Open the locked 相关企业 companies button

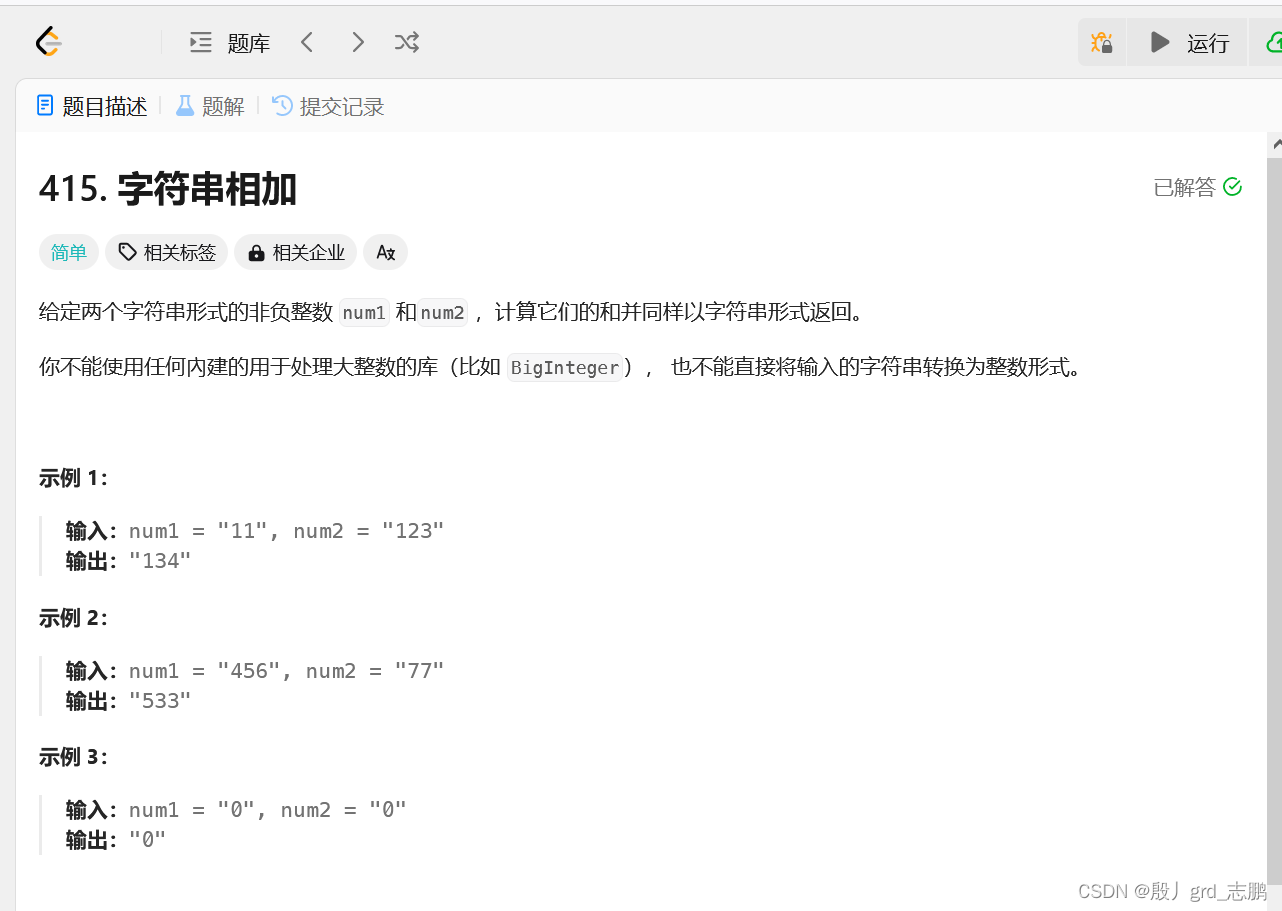pos(295,253)
